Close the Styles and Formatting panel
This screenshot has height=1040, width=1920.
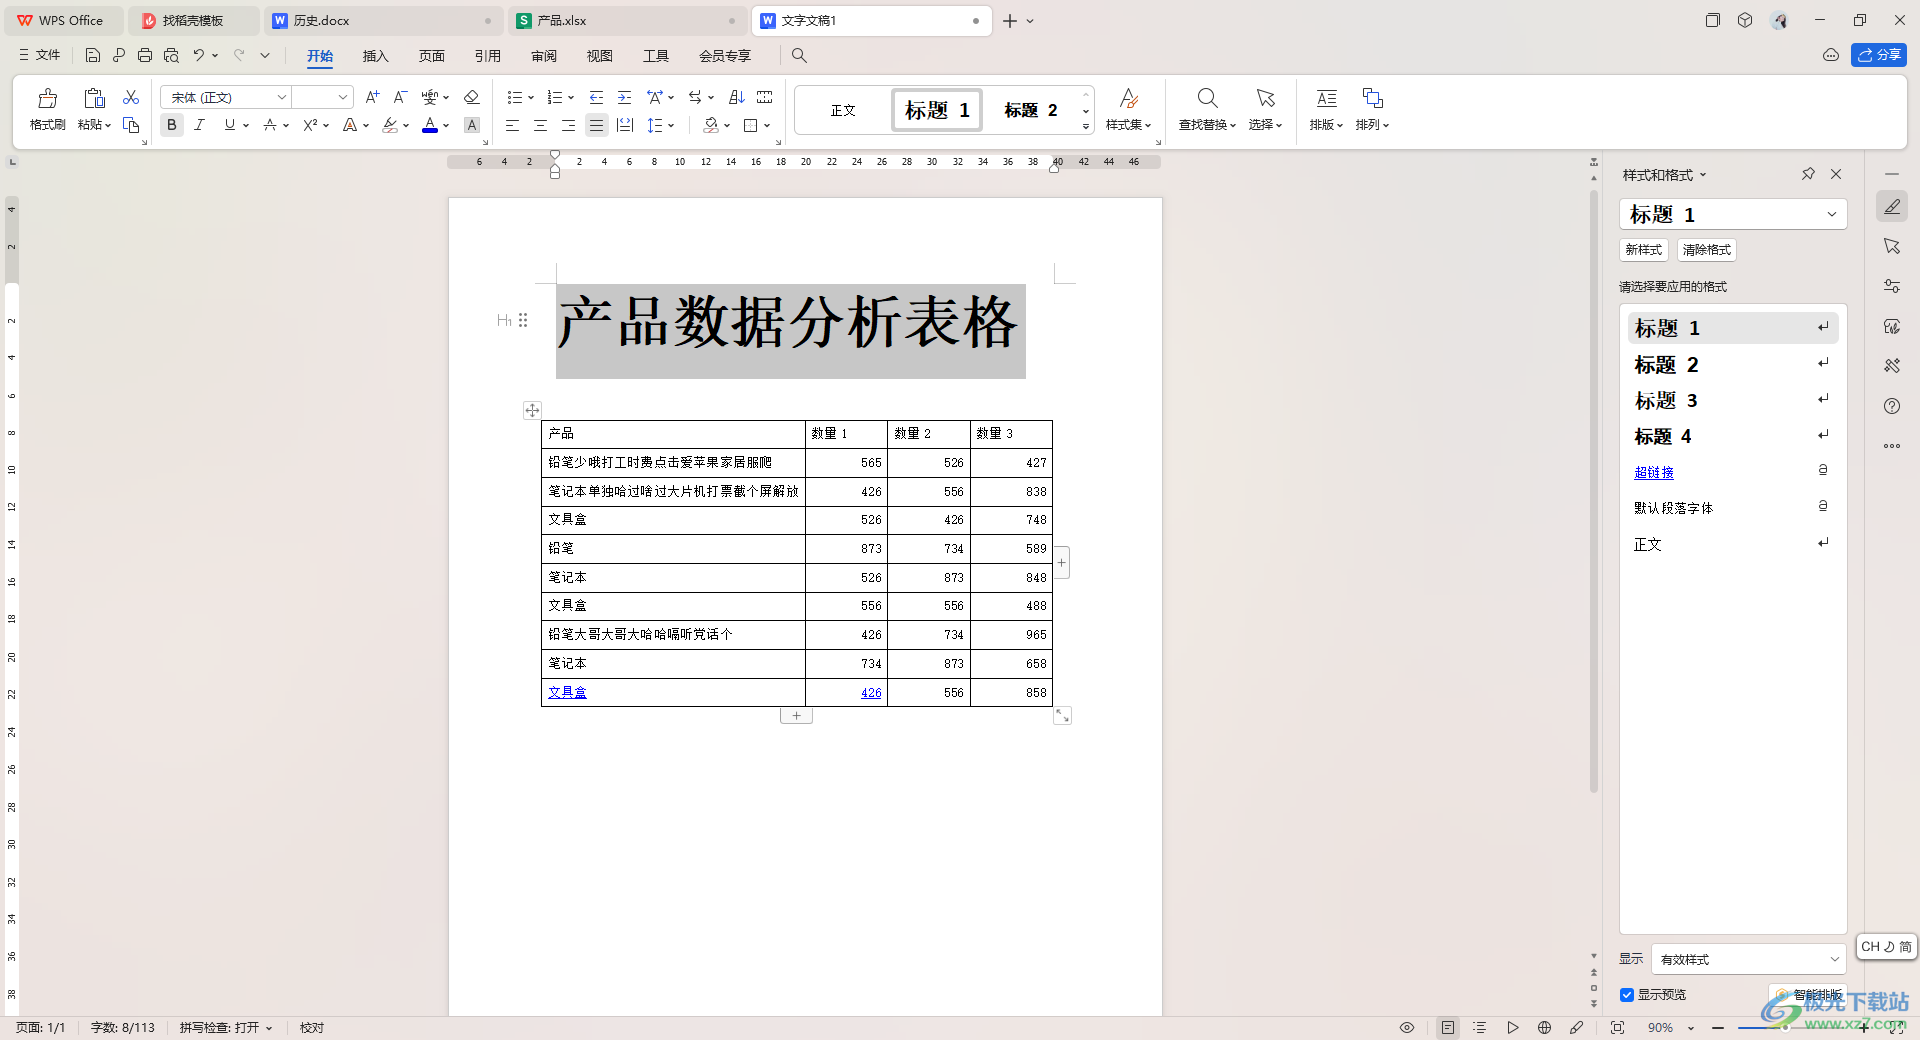[x=1836, y=174]
